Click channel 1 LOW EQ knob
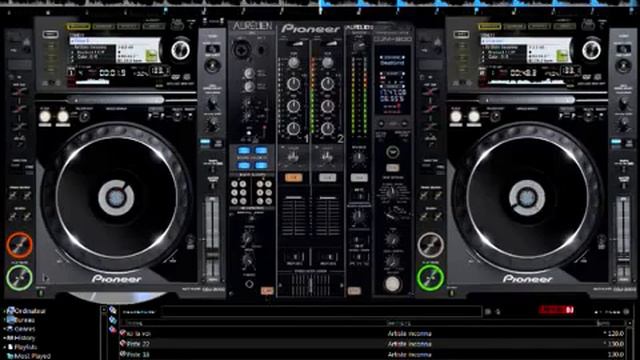640x360 pixels. 293,128
